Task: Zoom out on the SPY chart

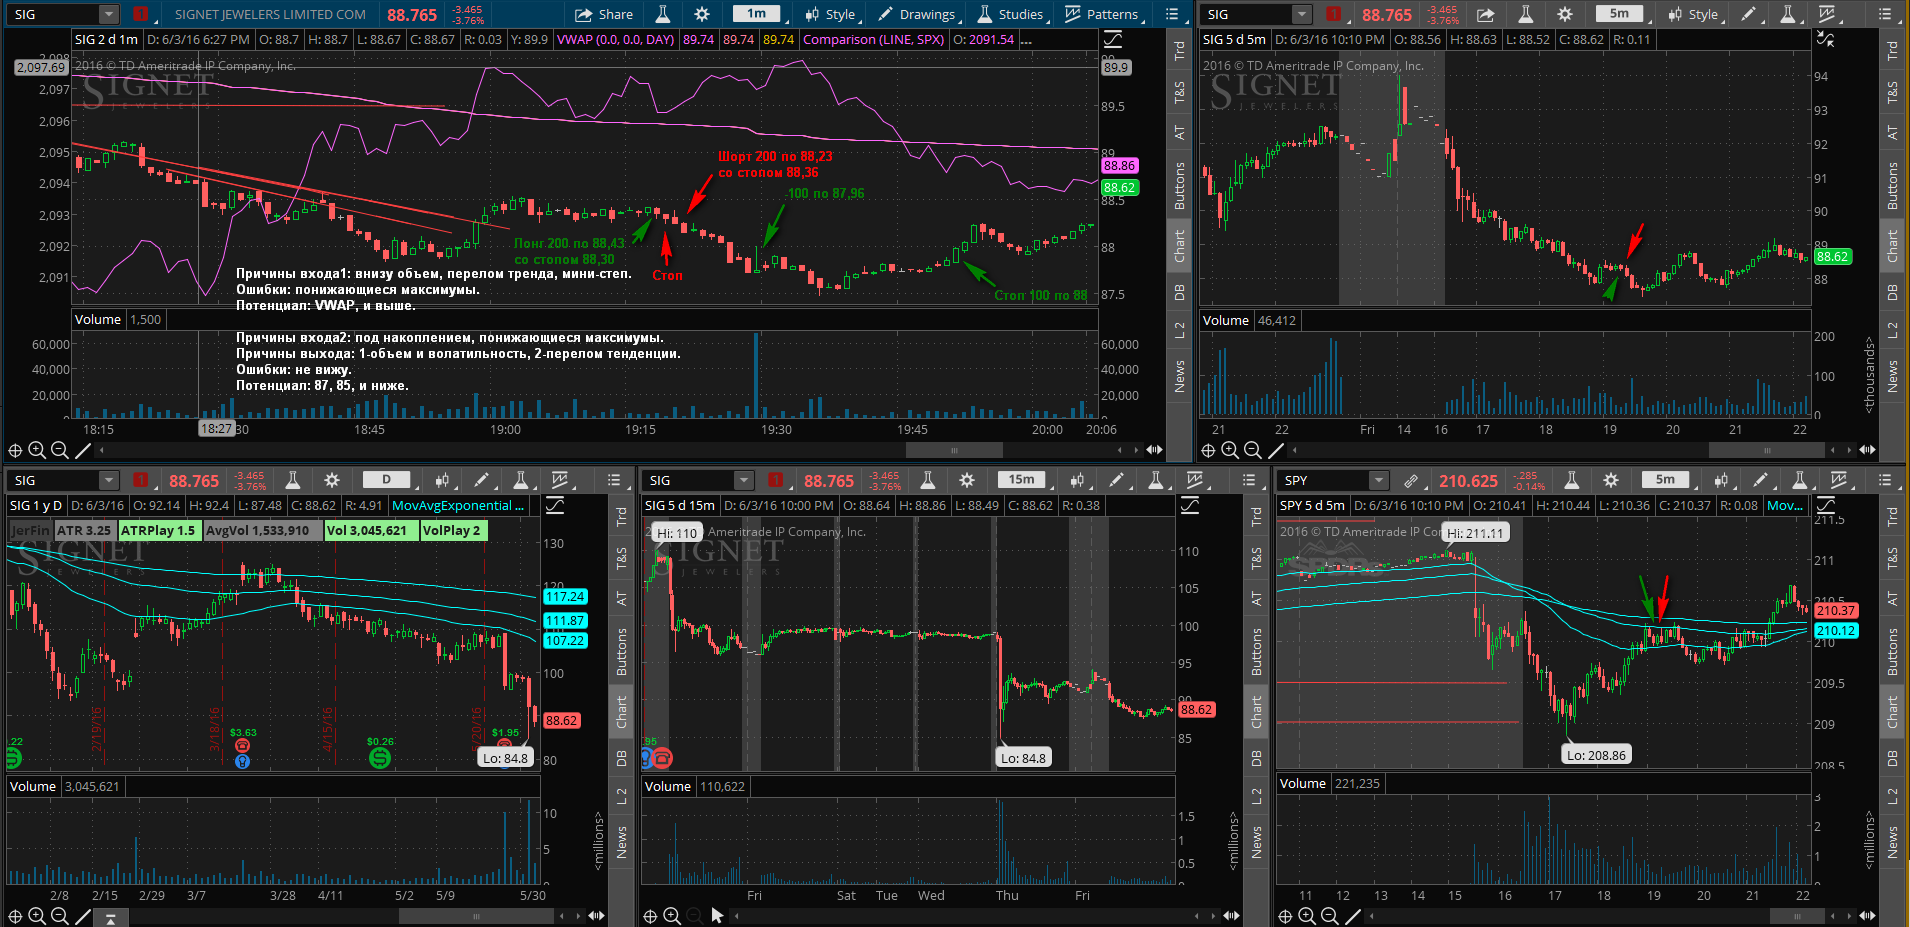Action: (x=1329, y=916)
